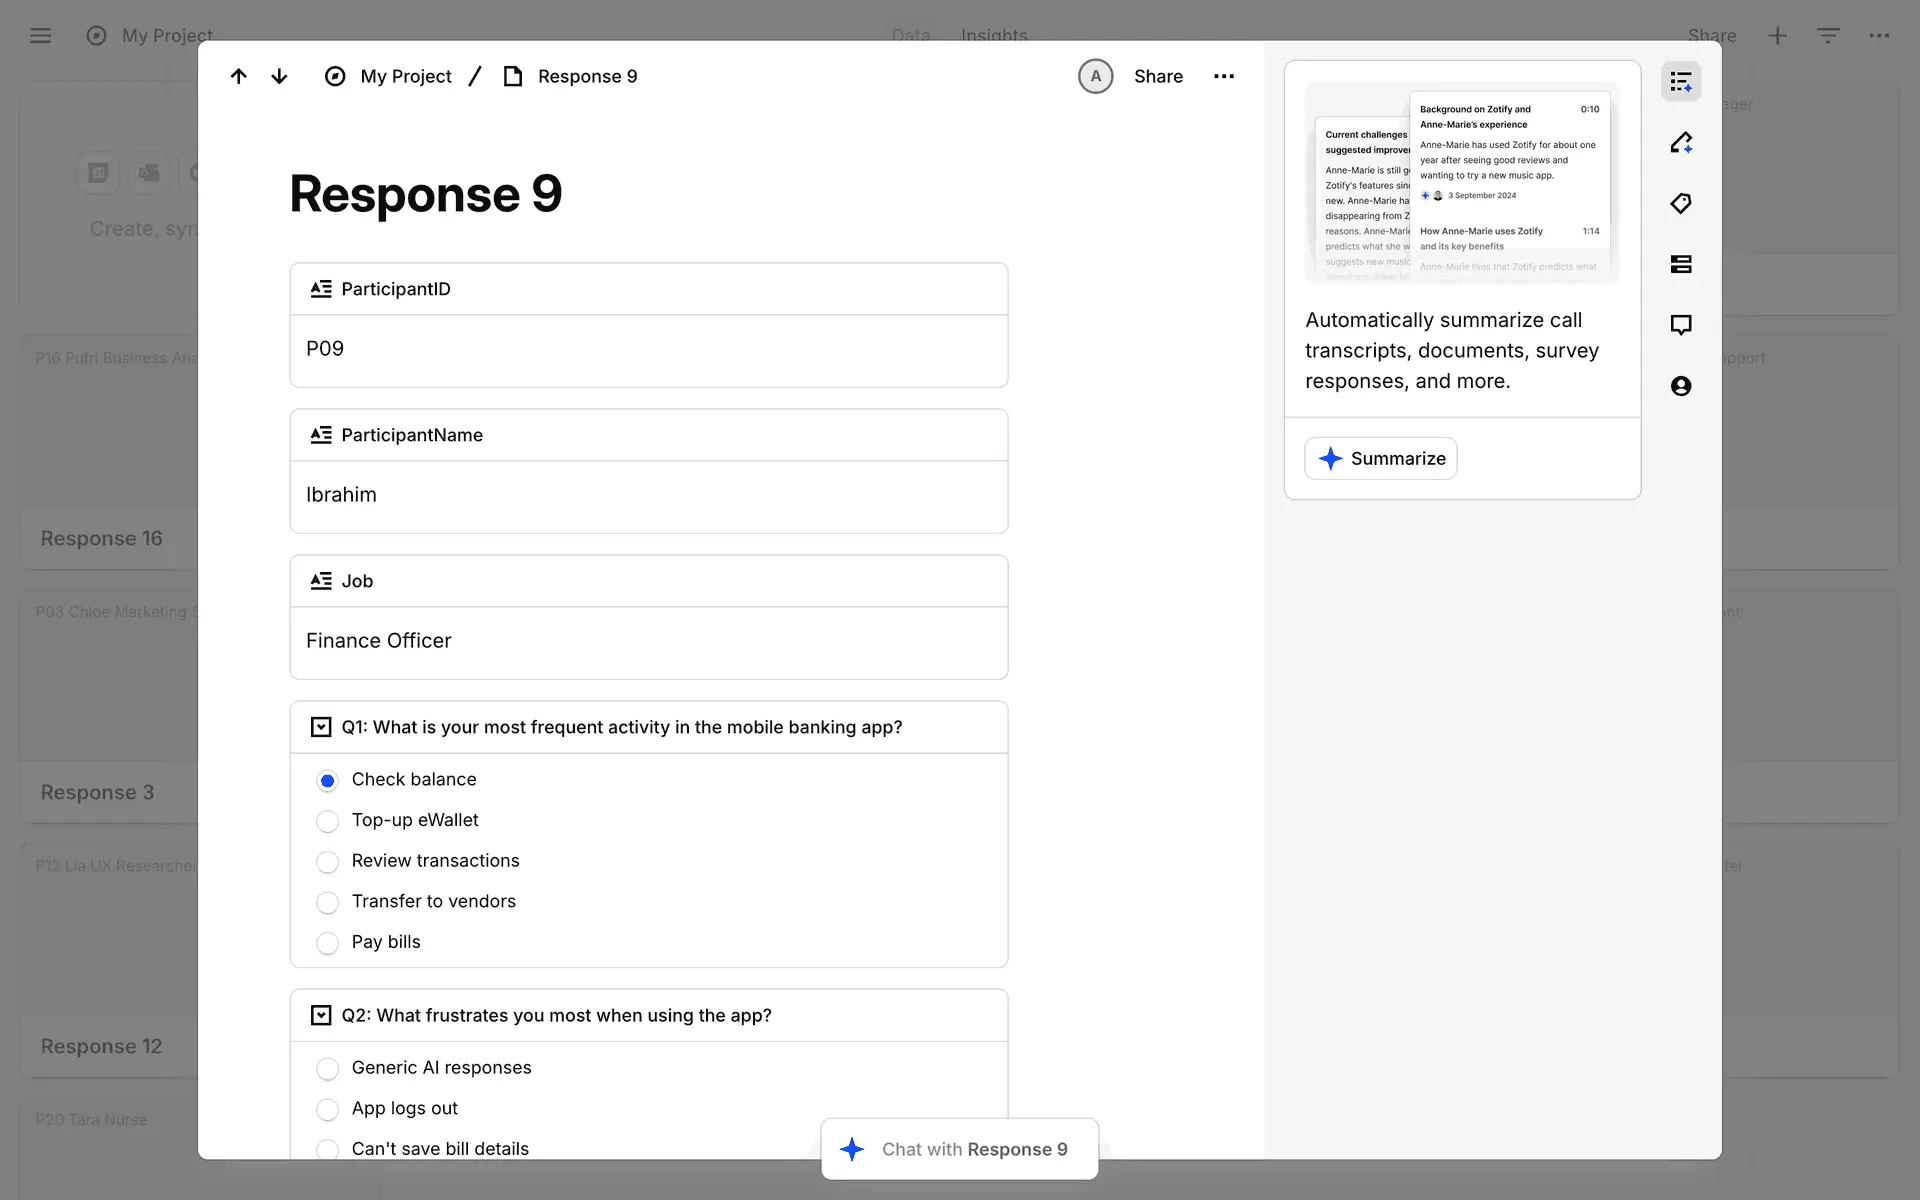1920x1200 pixels.
Task: Click the Q1 question dropdown field icon
Action: click(x=321, y=727)
